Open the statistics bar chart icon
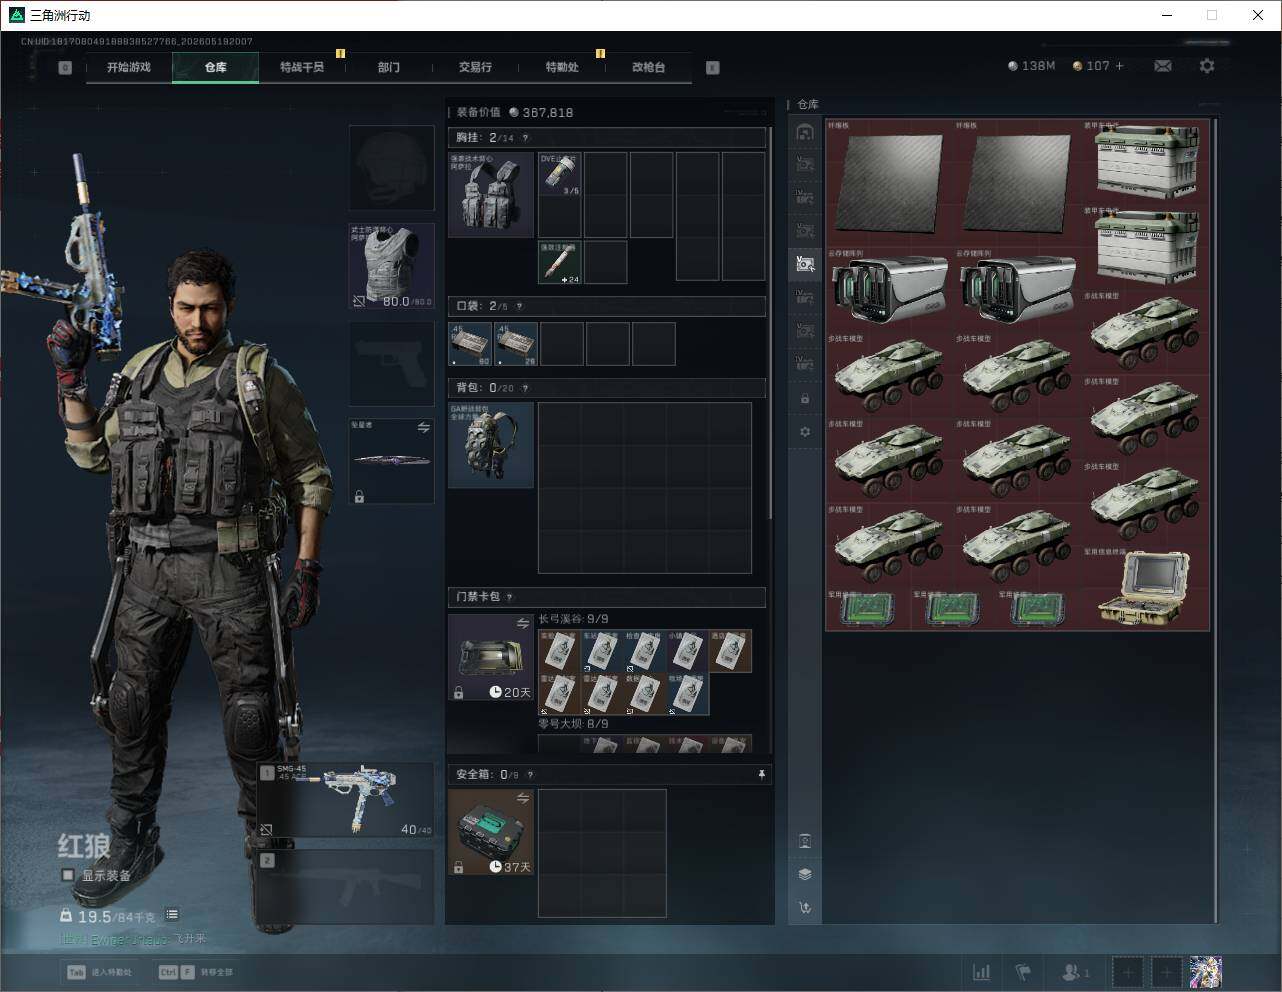This screenshot has width=1282, height=992. pos(982,972)
